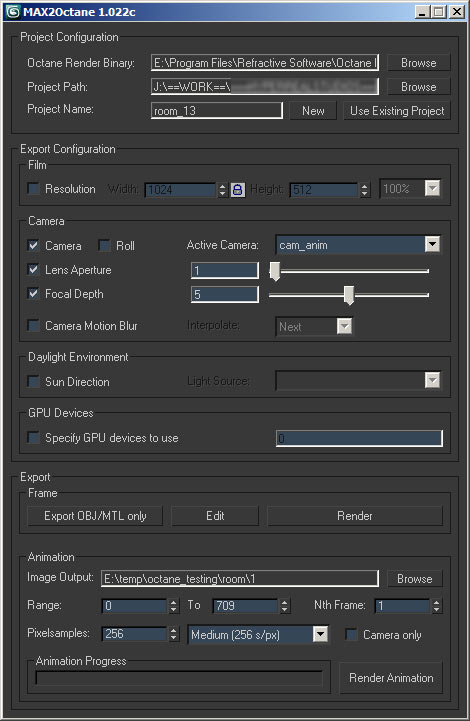
Task: Click the Project Name field room_13
Action: pyautogui.click(x=217, y=111)
